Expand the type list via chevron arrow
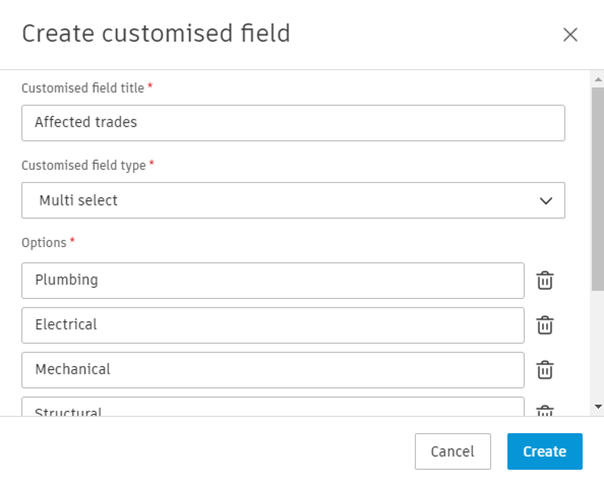This screenshot has width=604, height=484. [x=546, y=200]
